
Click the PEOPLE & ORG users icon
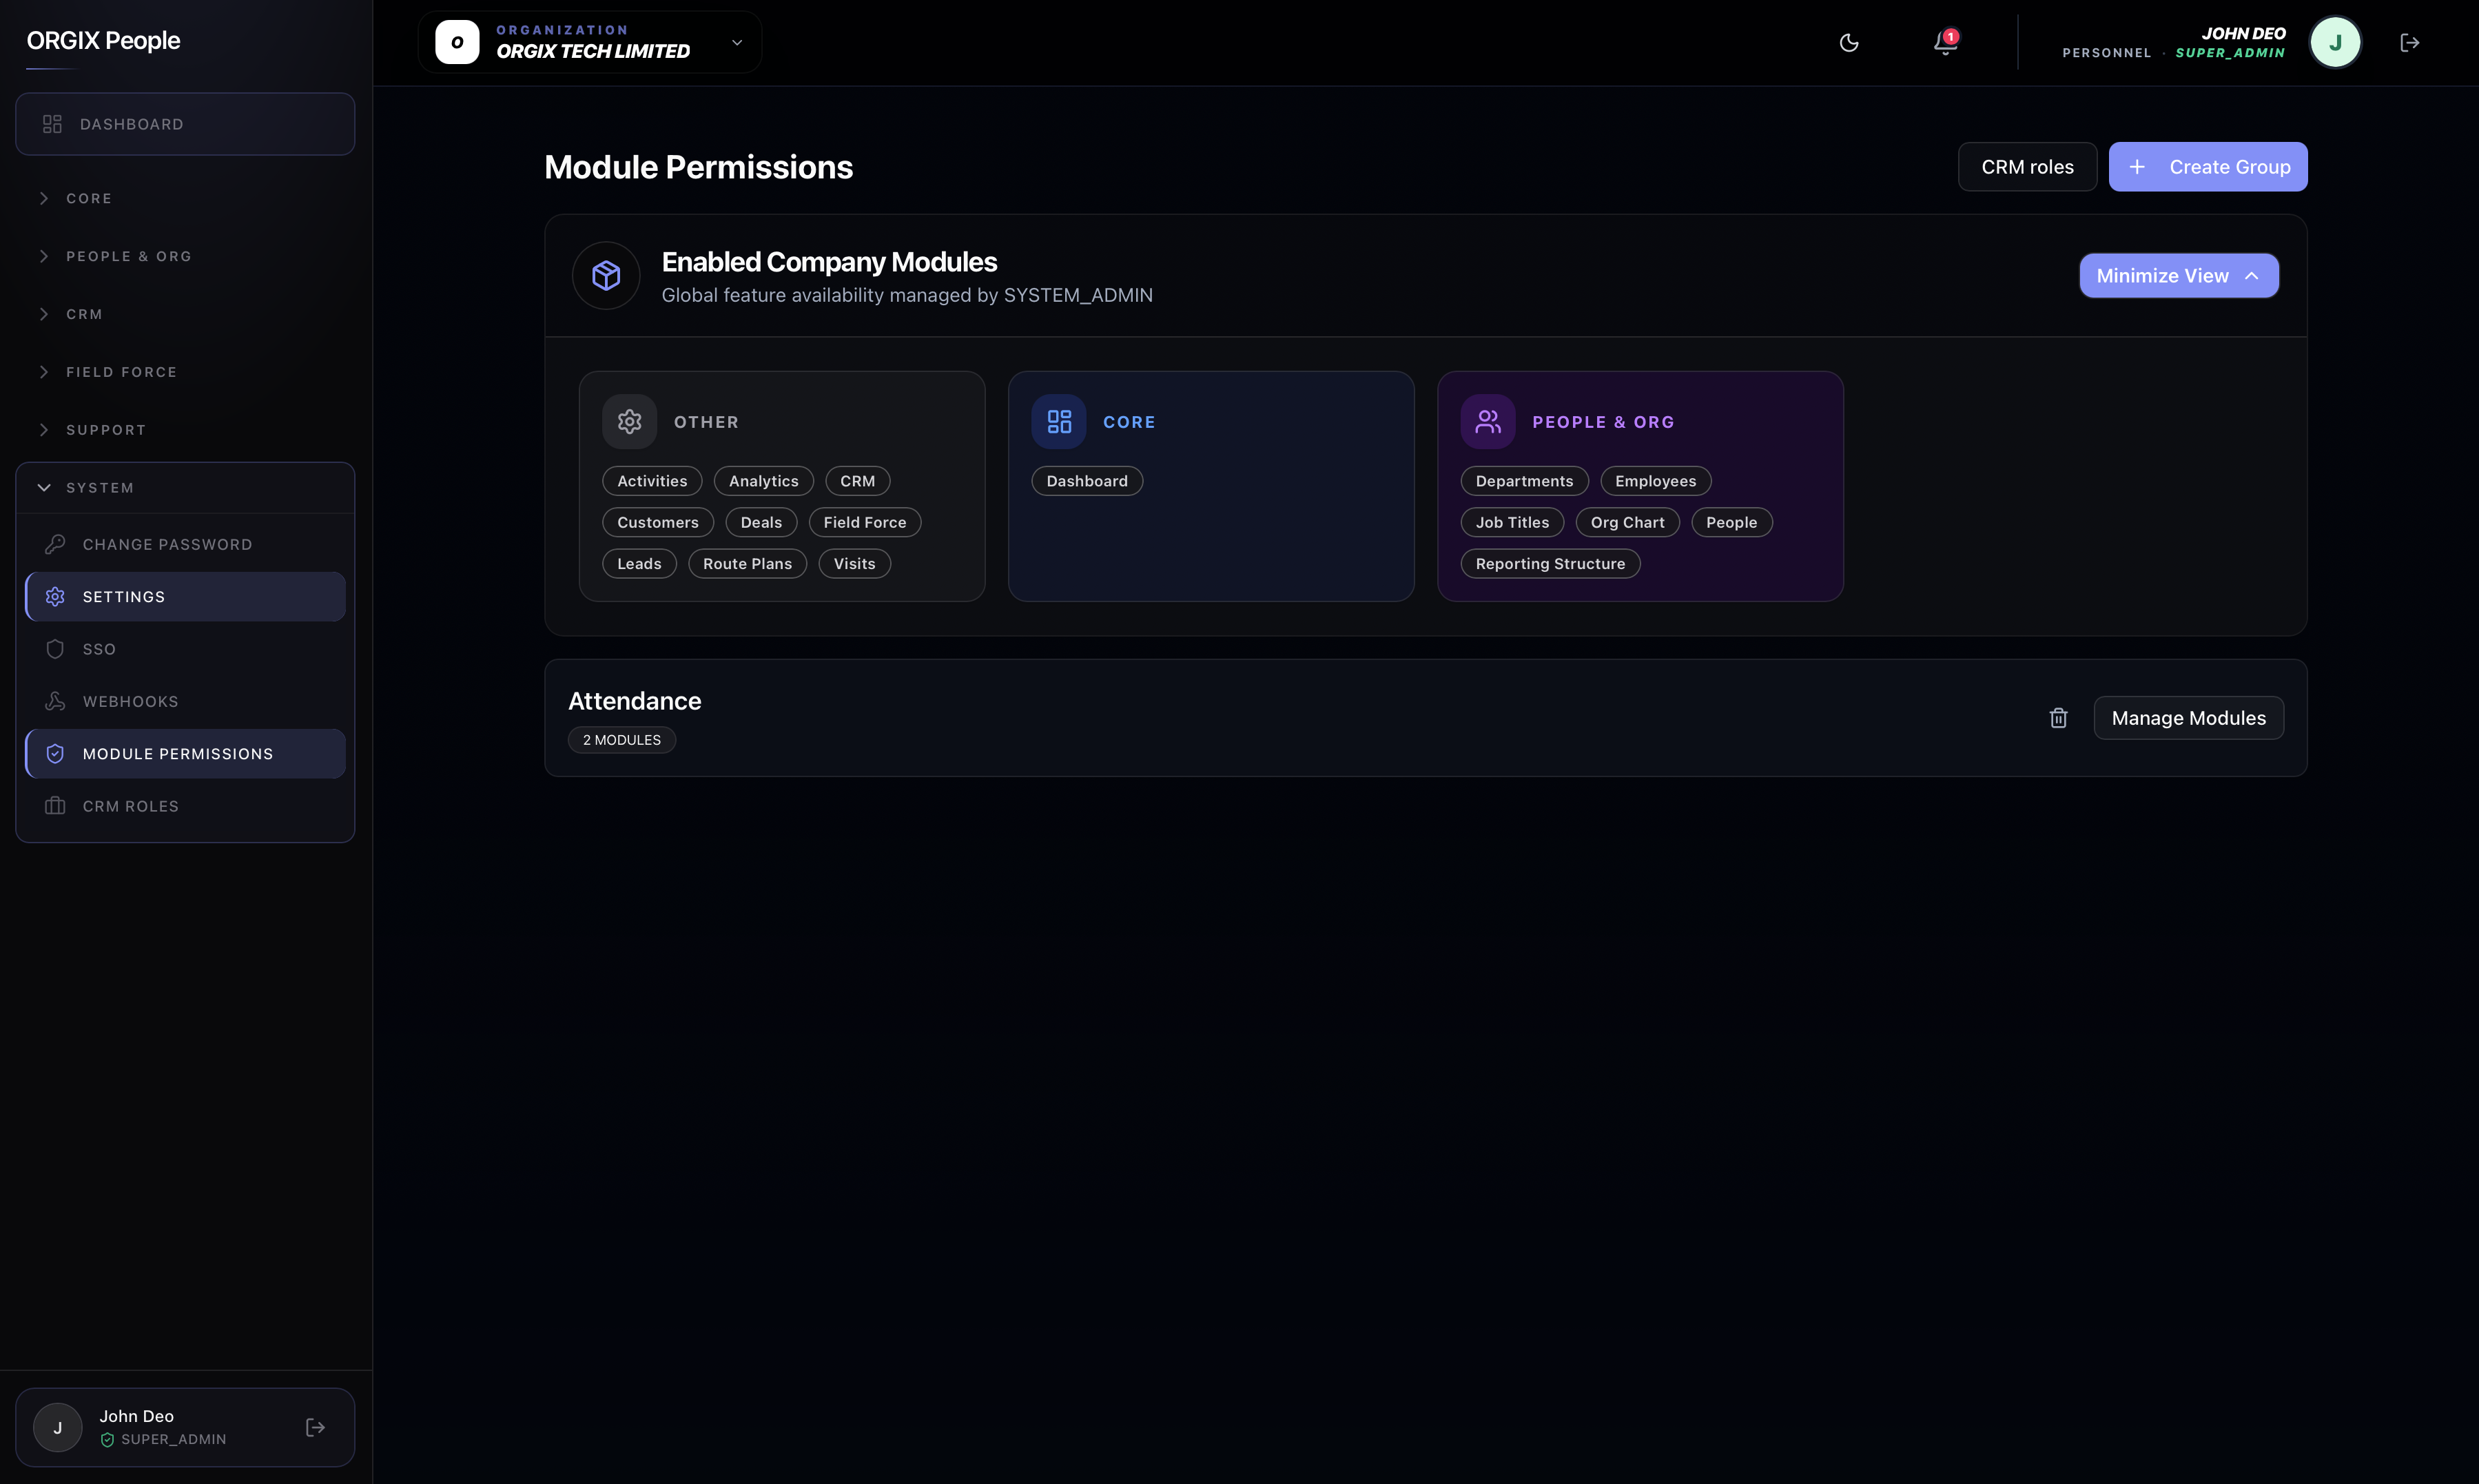1488,422
